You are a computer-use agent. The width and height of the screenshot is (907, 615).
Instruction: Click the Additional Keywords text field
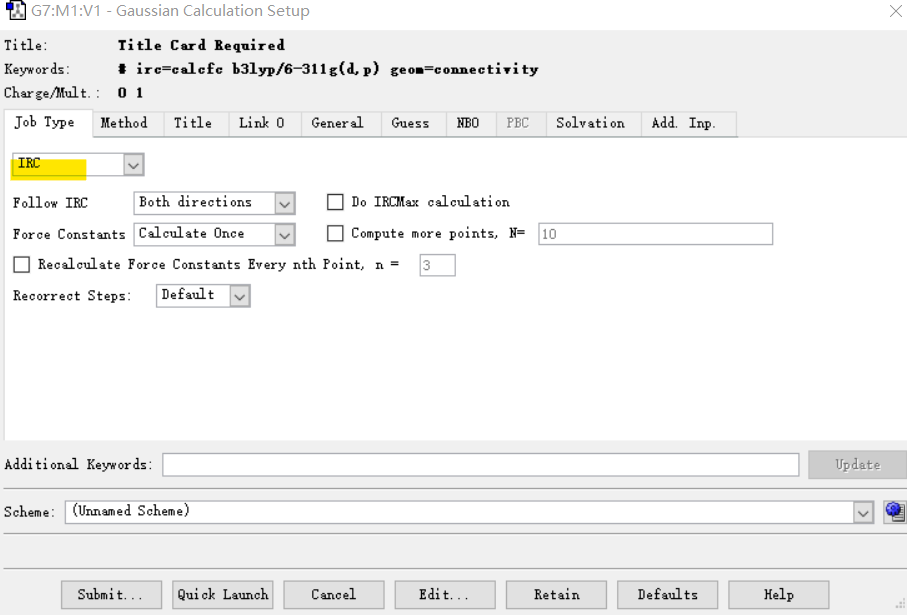(480, 465)
